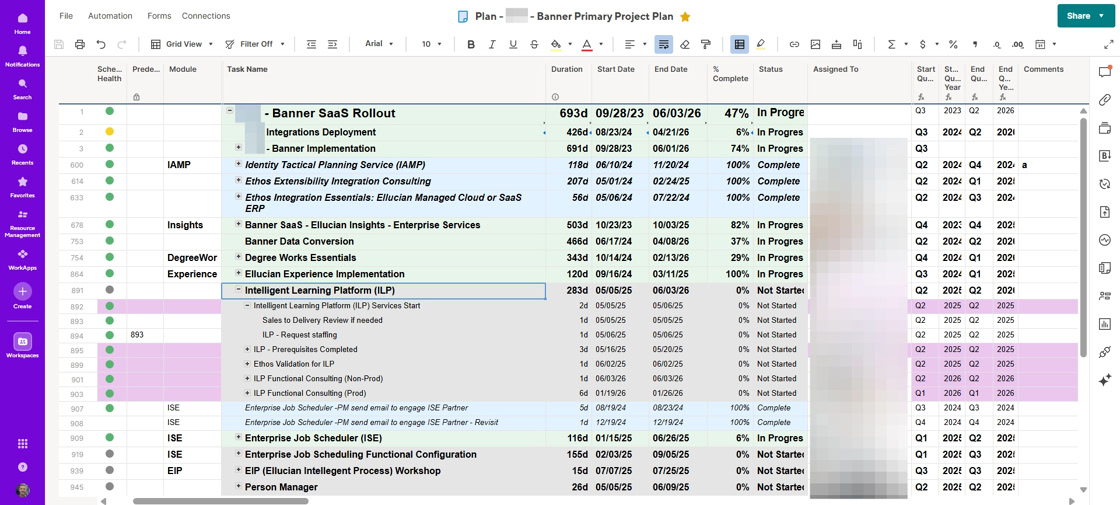Open the Activity log icon
Viewport: 1120px width, 505px height.
click(1105, 239)
